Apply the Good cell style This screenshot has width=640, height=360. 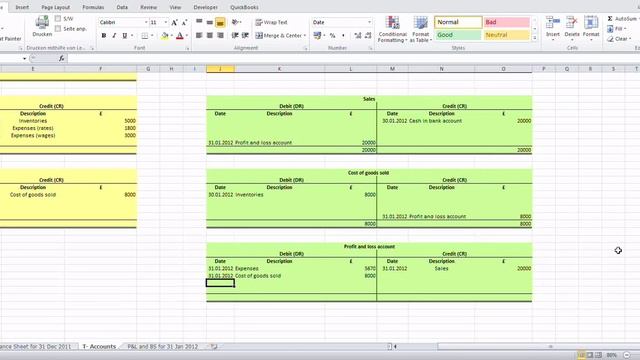click(x=458, y=35)
